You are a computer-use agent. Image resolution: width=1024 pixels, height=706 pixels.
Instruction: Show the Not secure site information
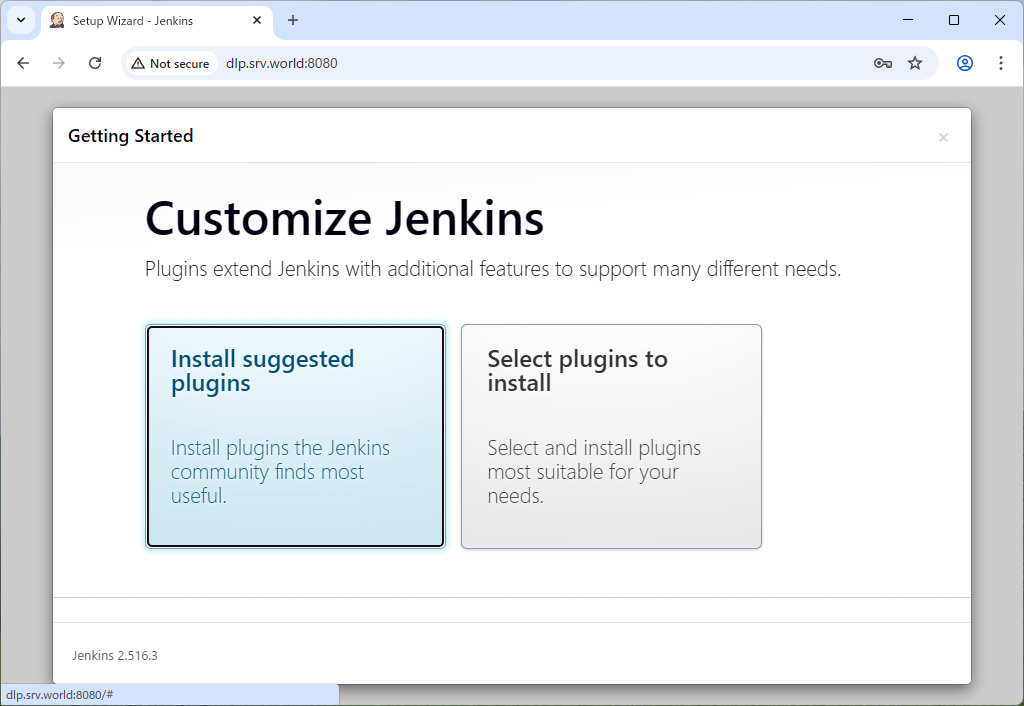click(170, 63)
